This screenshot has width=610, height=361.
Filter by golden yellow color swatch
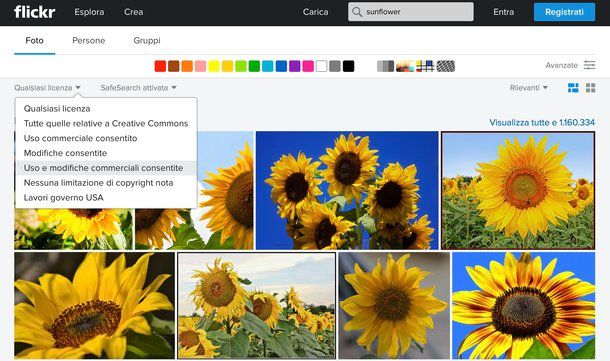point(228,66)
